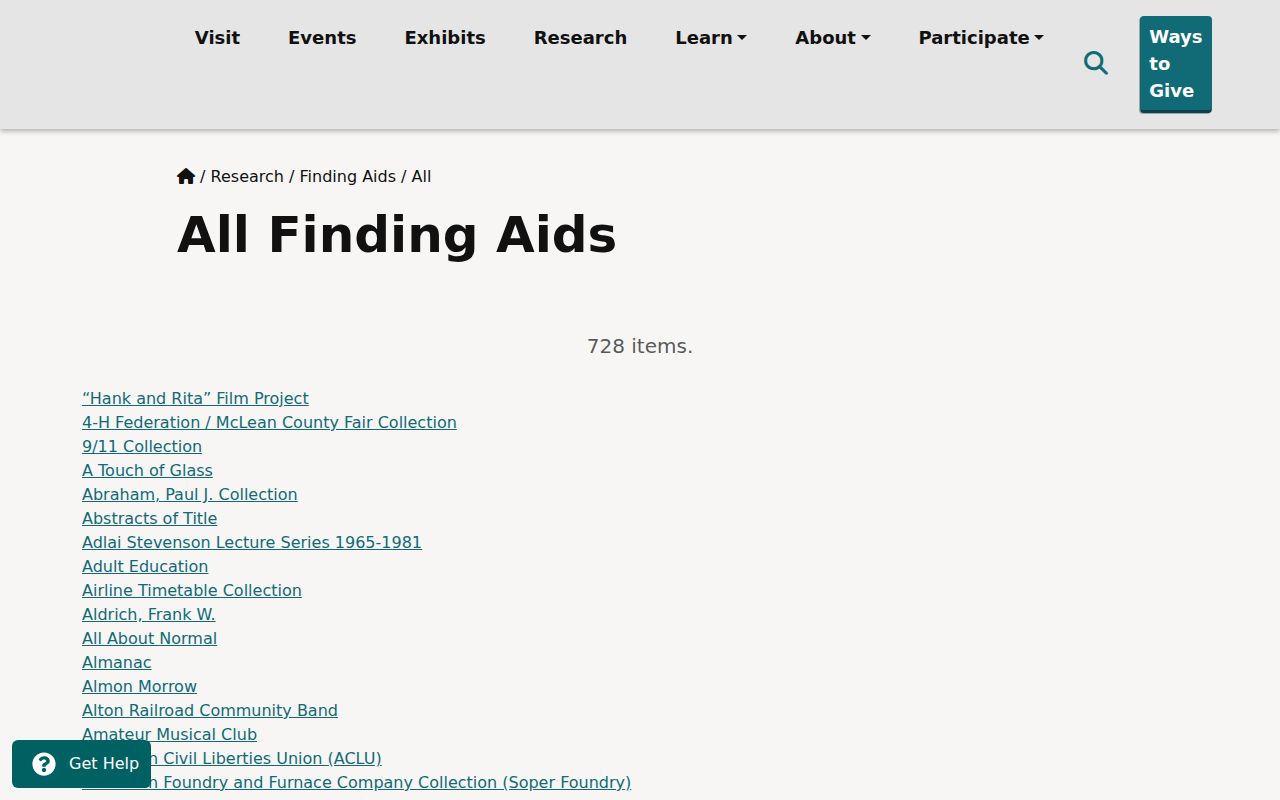Open Aldrich, Frank W. link
The width and height of the screenshot is (1280, 800).
(x=149, y=614)
